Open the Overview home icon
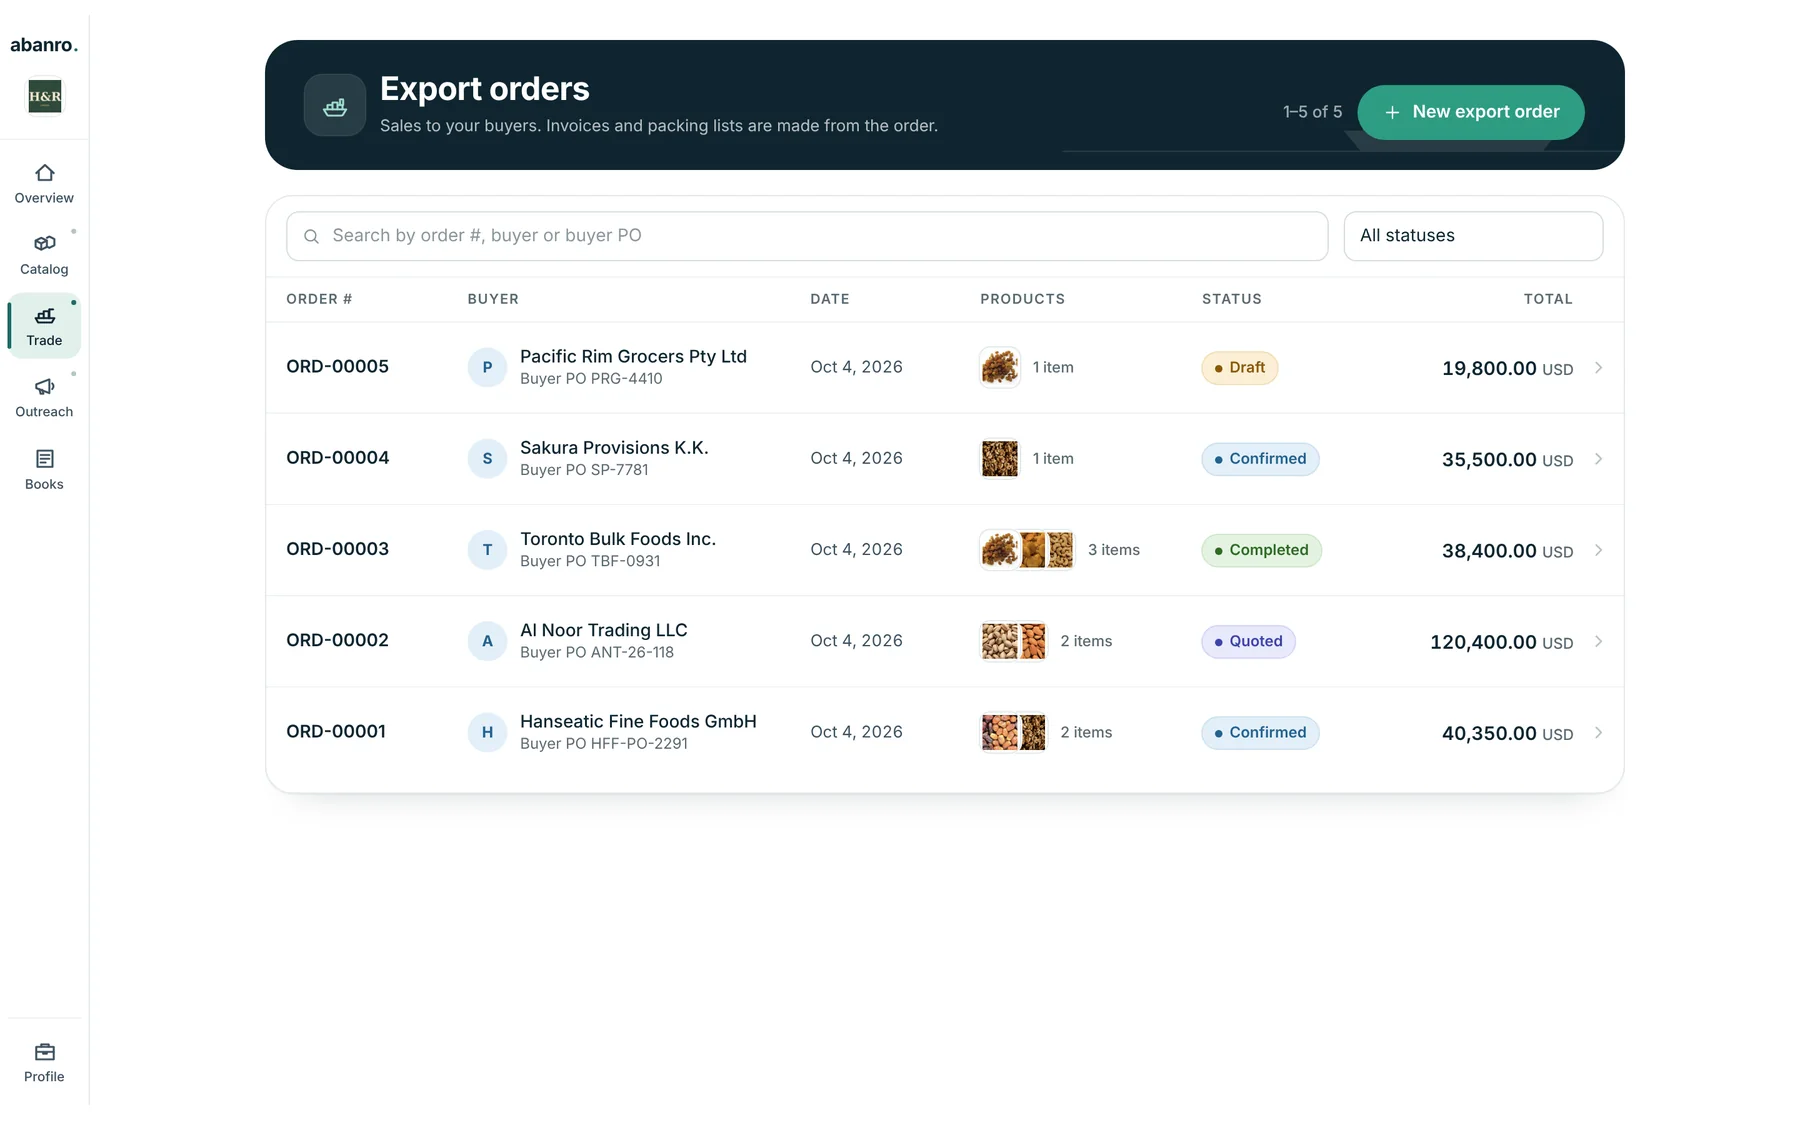The image size is (1800, 1125). pos(44,173)
